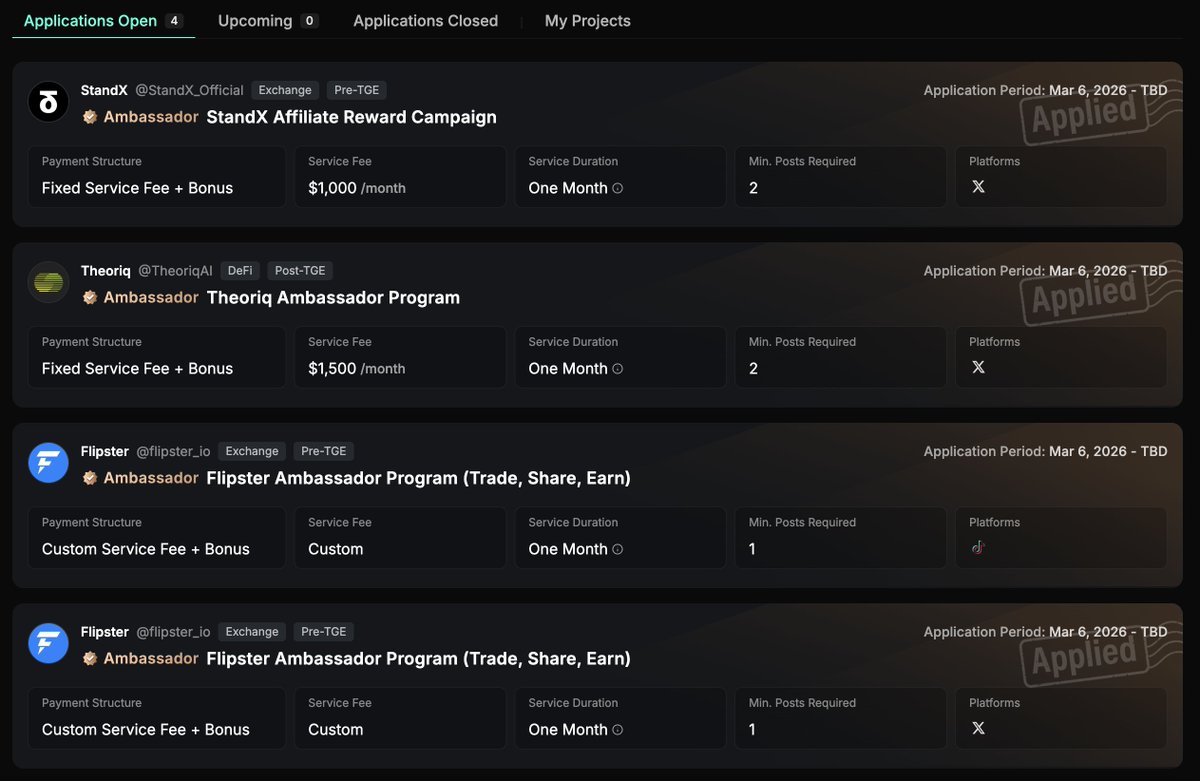1200x781 pixels.
Task: Click the X platform icon in the Applied Flipster card
Action: pos(978,728)
